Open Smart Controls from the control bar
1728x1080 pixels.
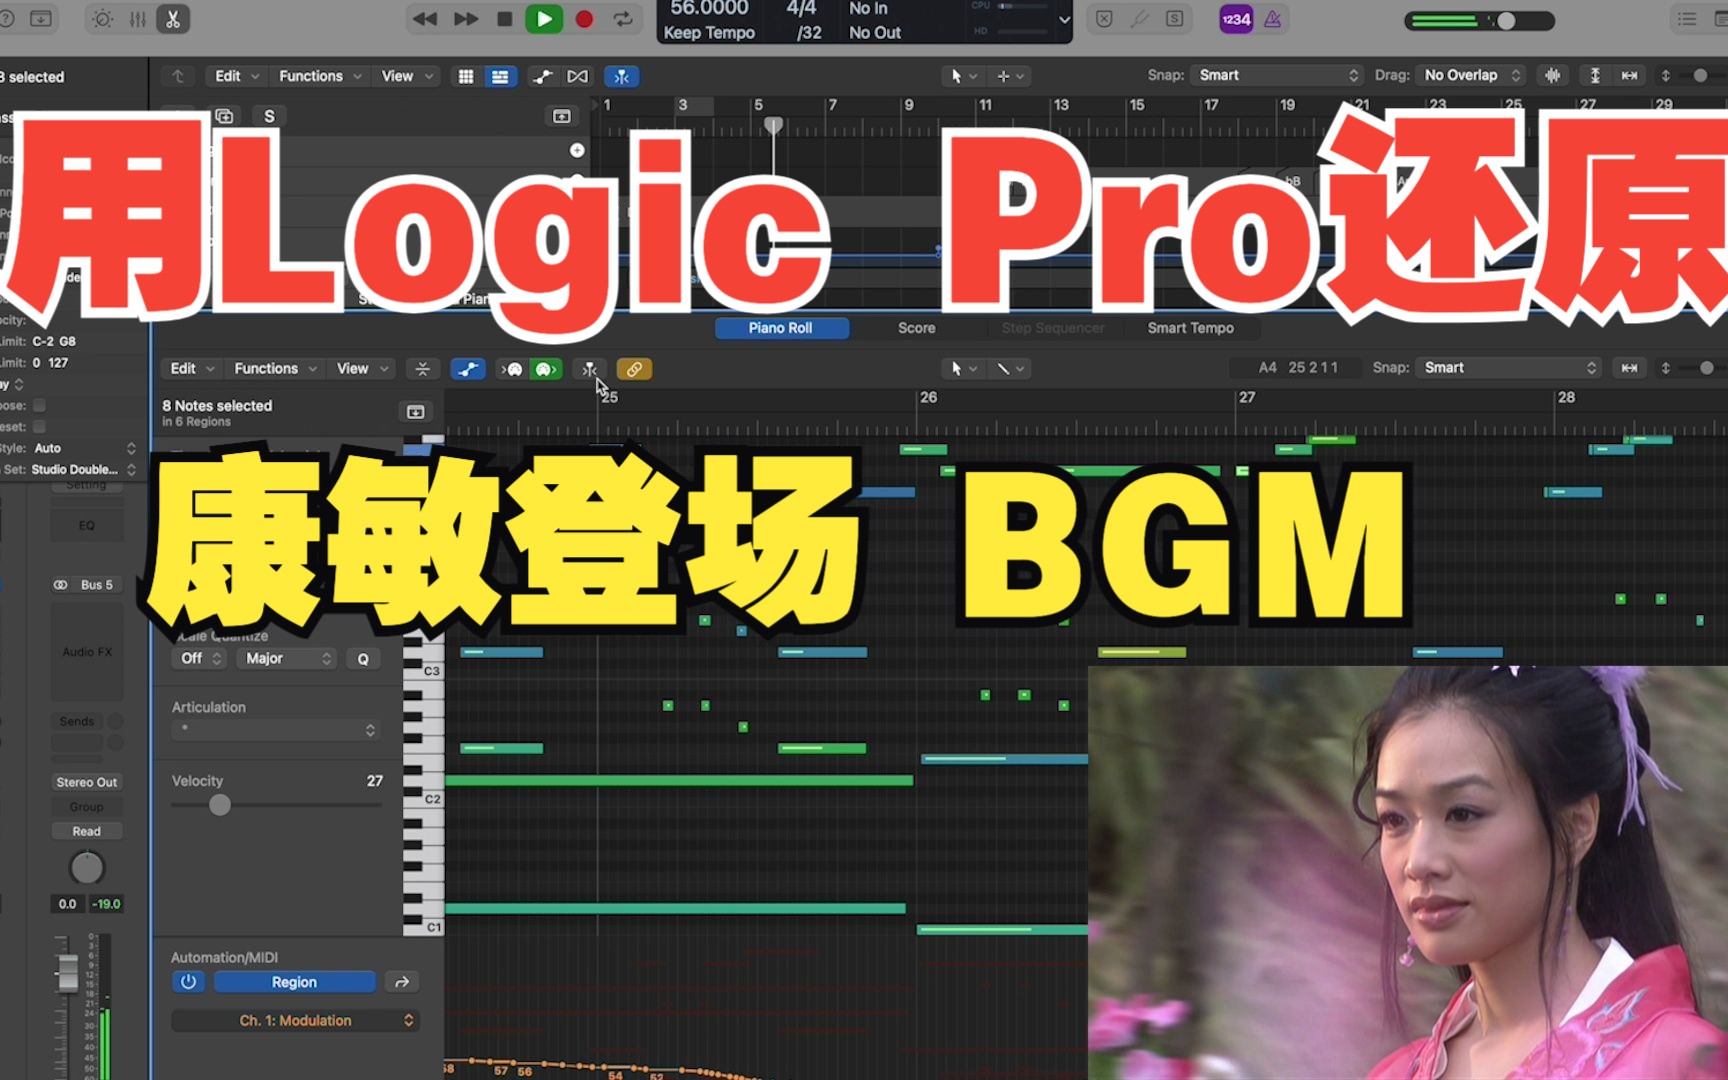coord(102,19)
